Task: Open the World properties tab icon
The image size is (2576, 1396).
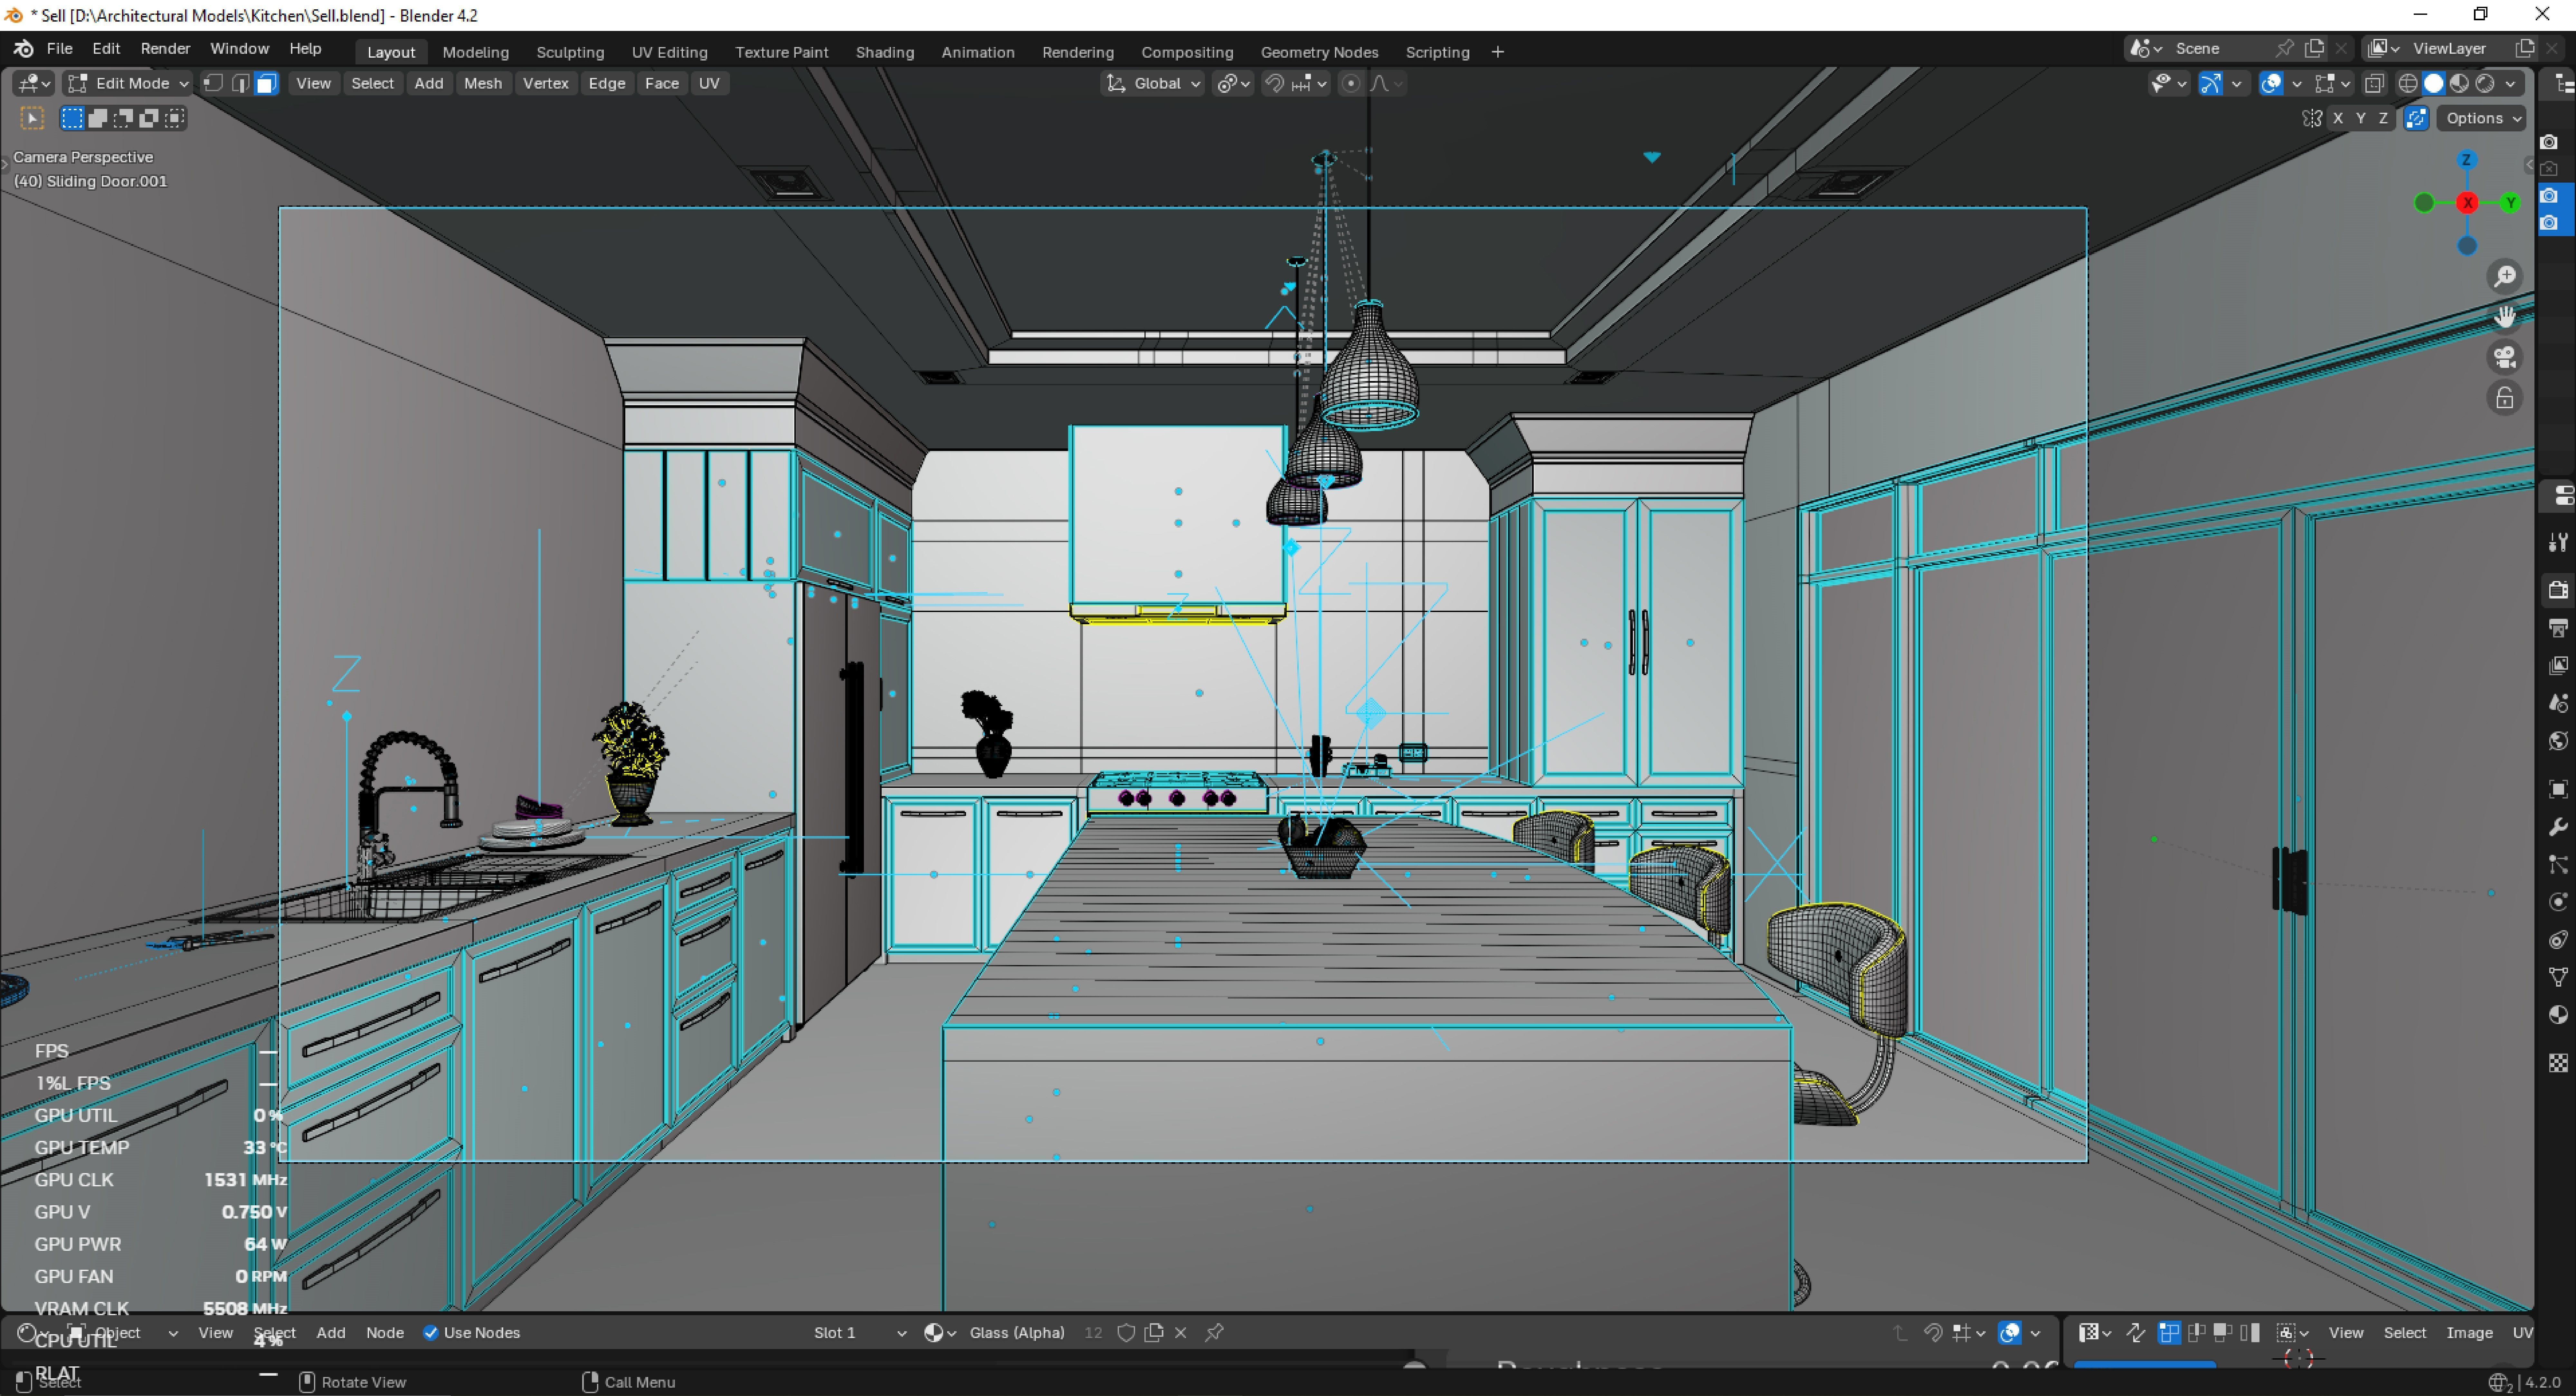Action: pos(2558,741)
